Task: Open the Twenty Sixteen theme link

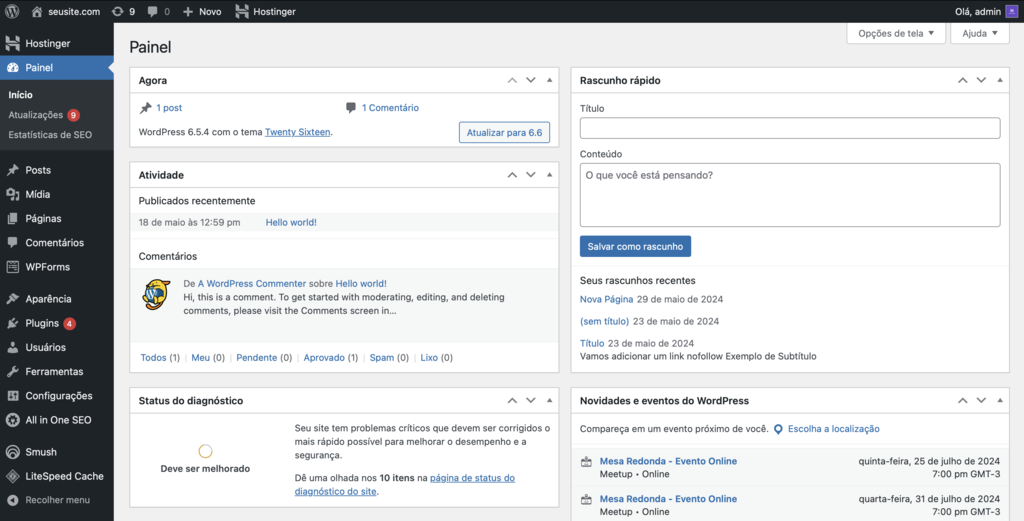Action: click(x=297, y=132)
